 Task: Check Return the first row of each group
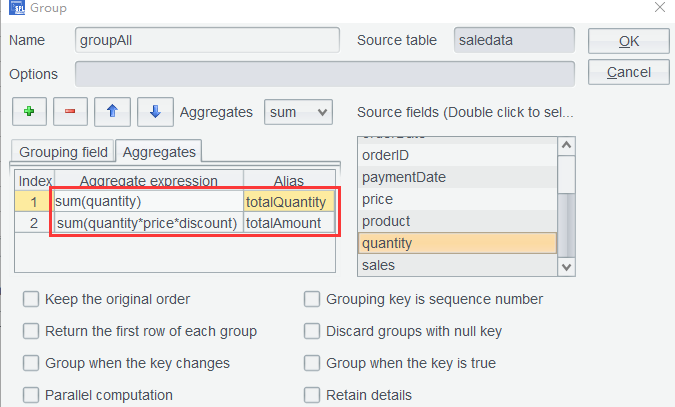[x=31, y=331]
